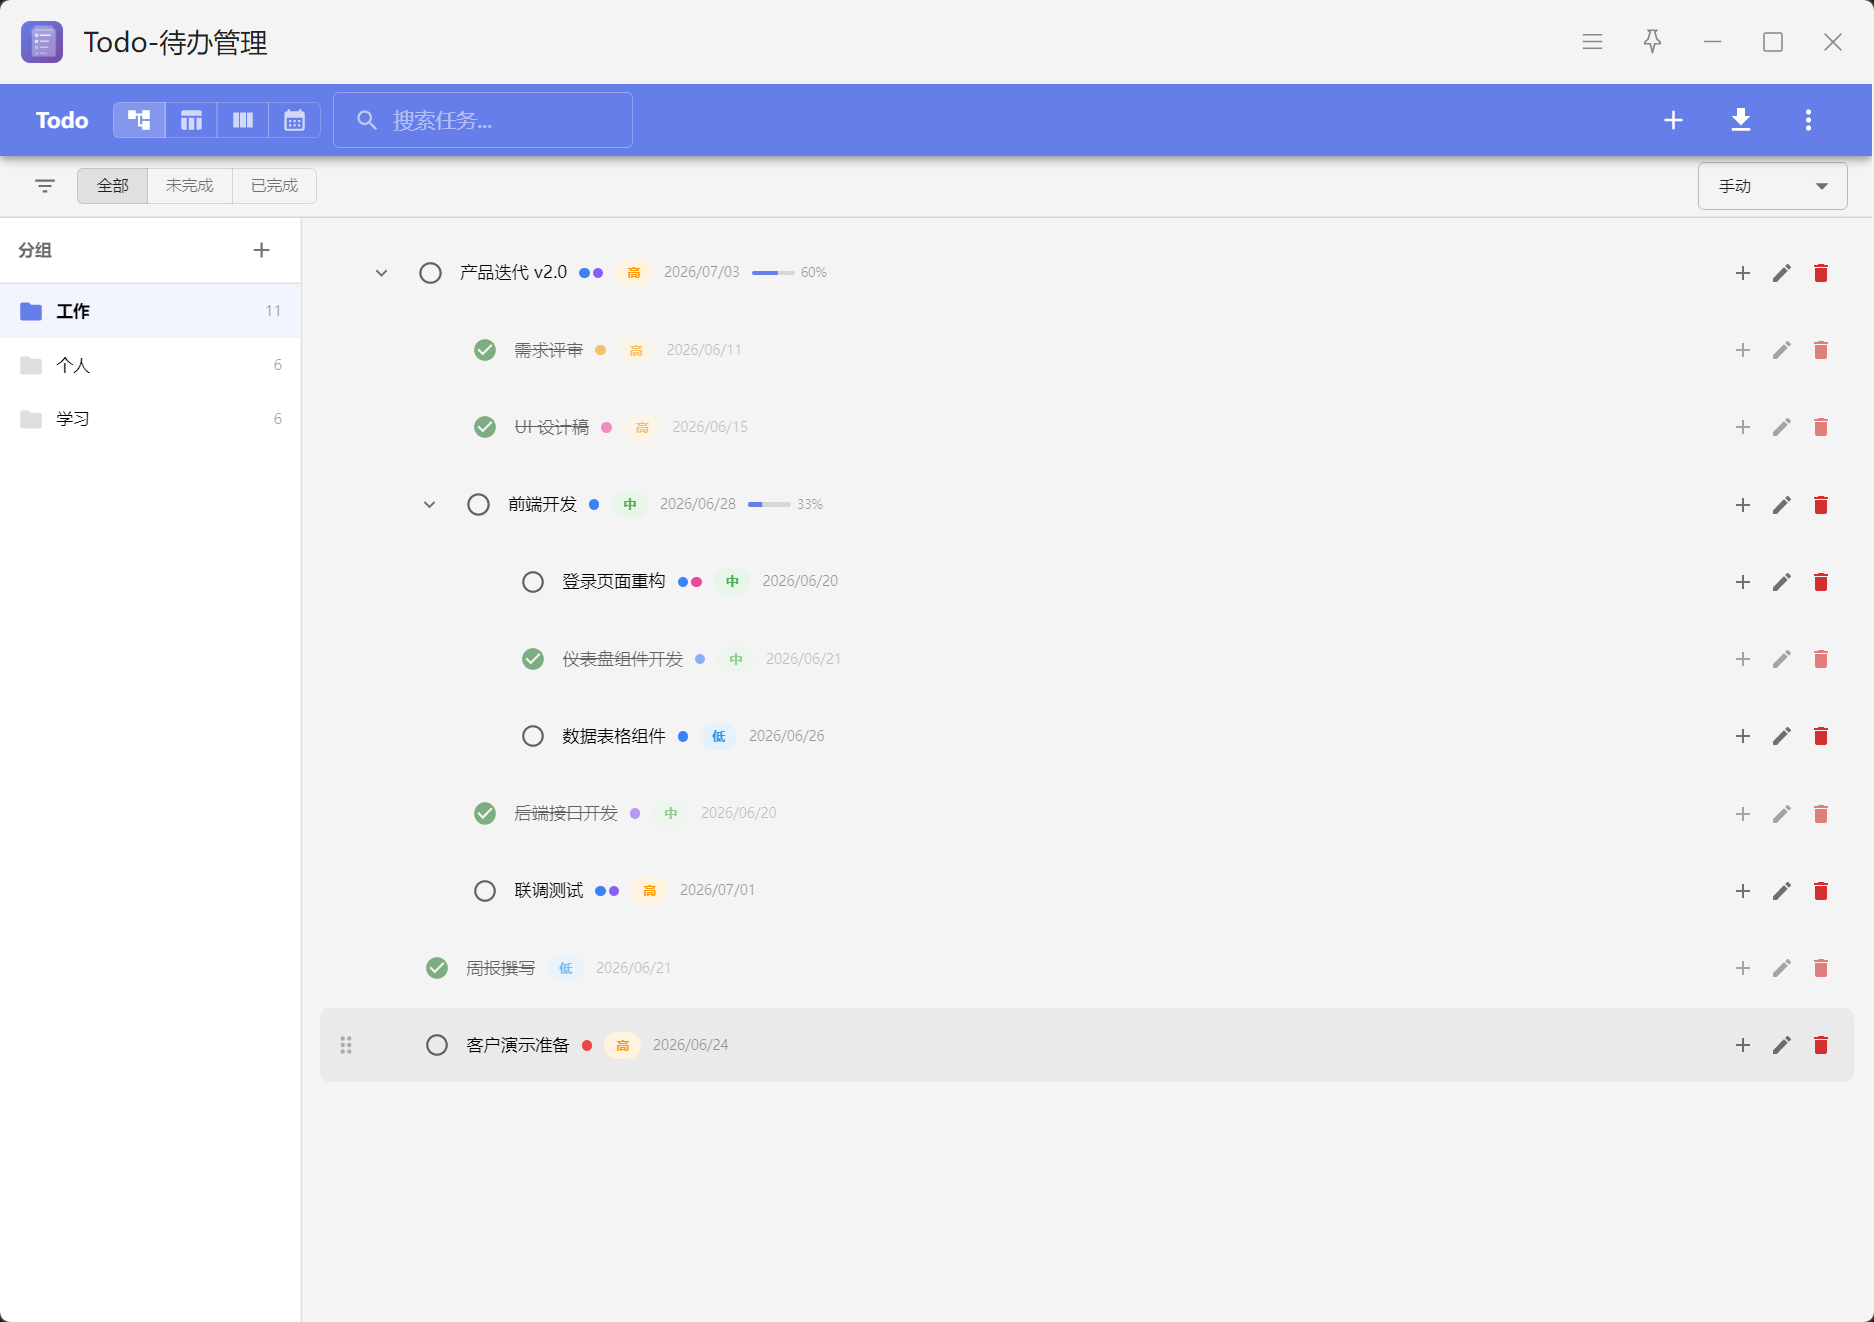Click the 中 priority badge on 登录页面重构
Viewport: 1874px width, 1322px height.
(733, 582)
